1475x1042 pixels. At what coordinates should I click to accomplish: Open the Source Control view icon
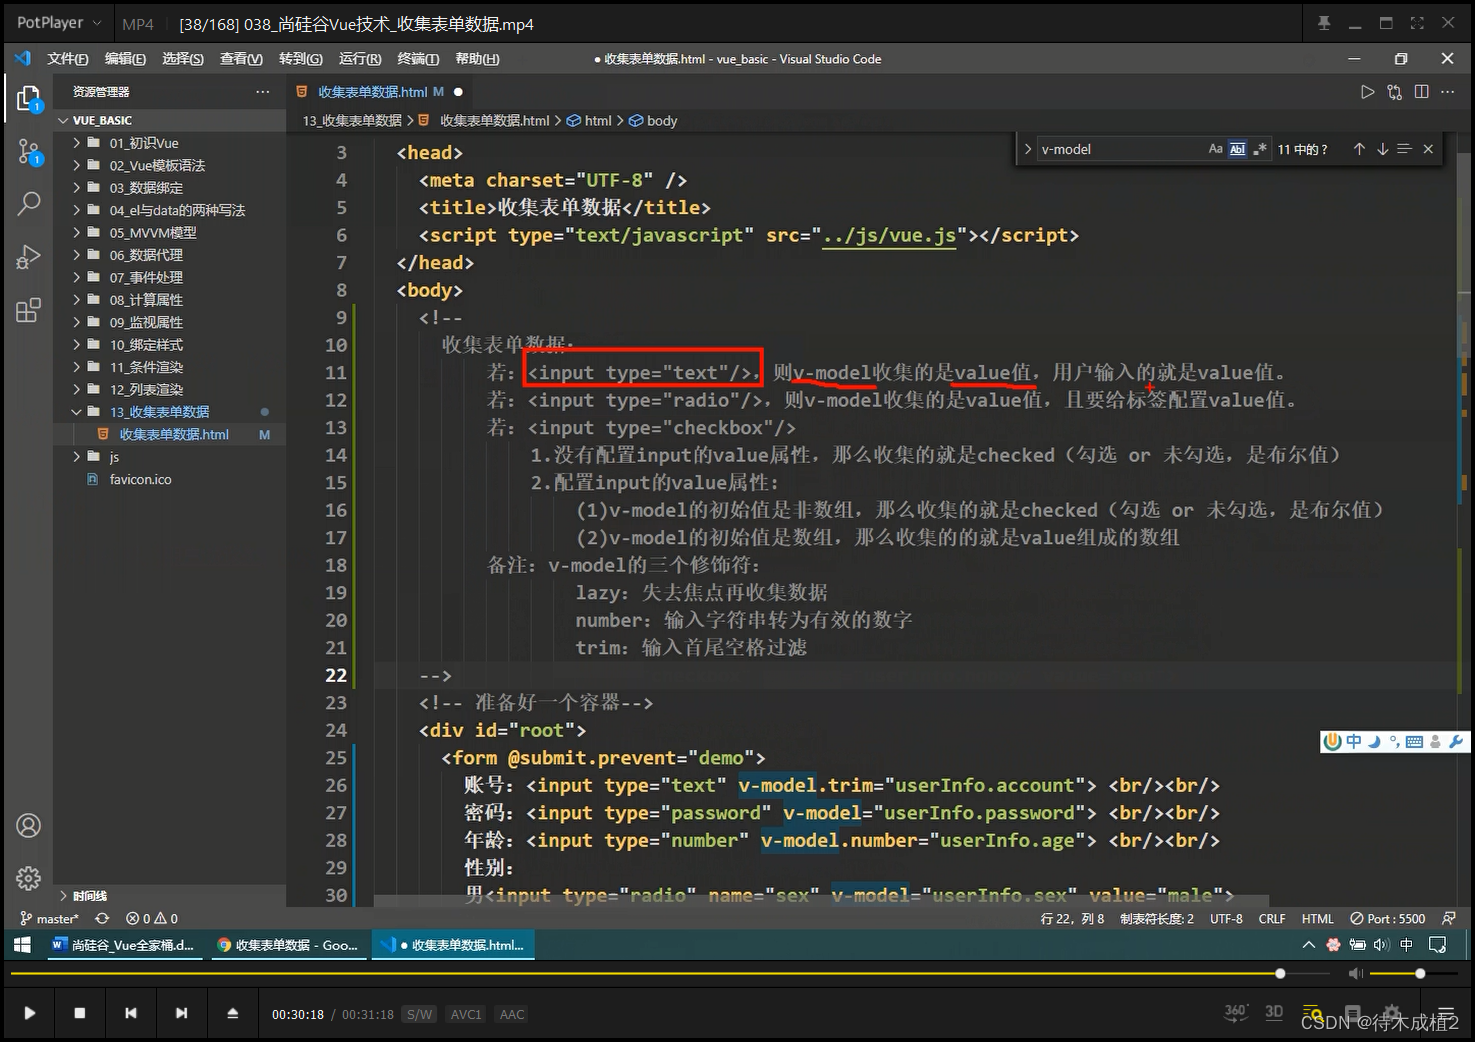(x=28, y=152)
